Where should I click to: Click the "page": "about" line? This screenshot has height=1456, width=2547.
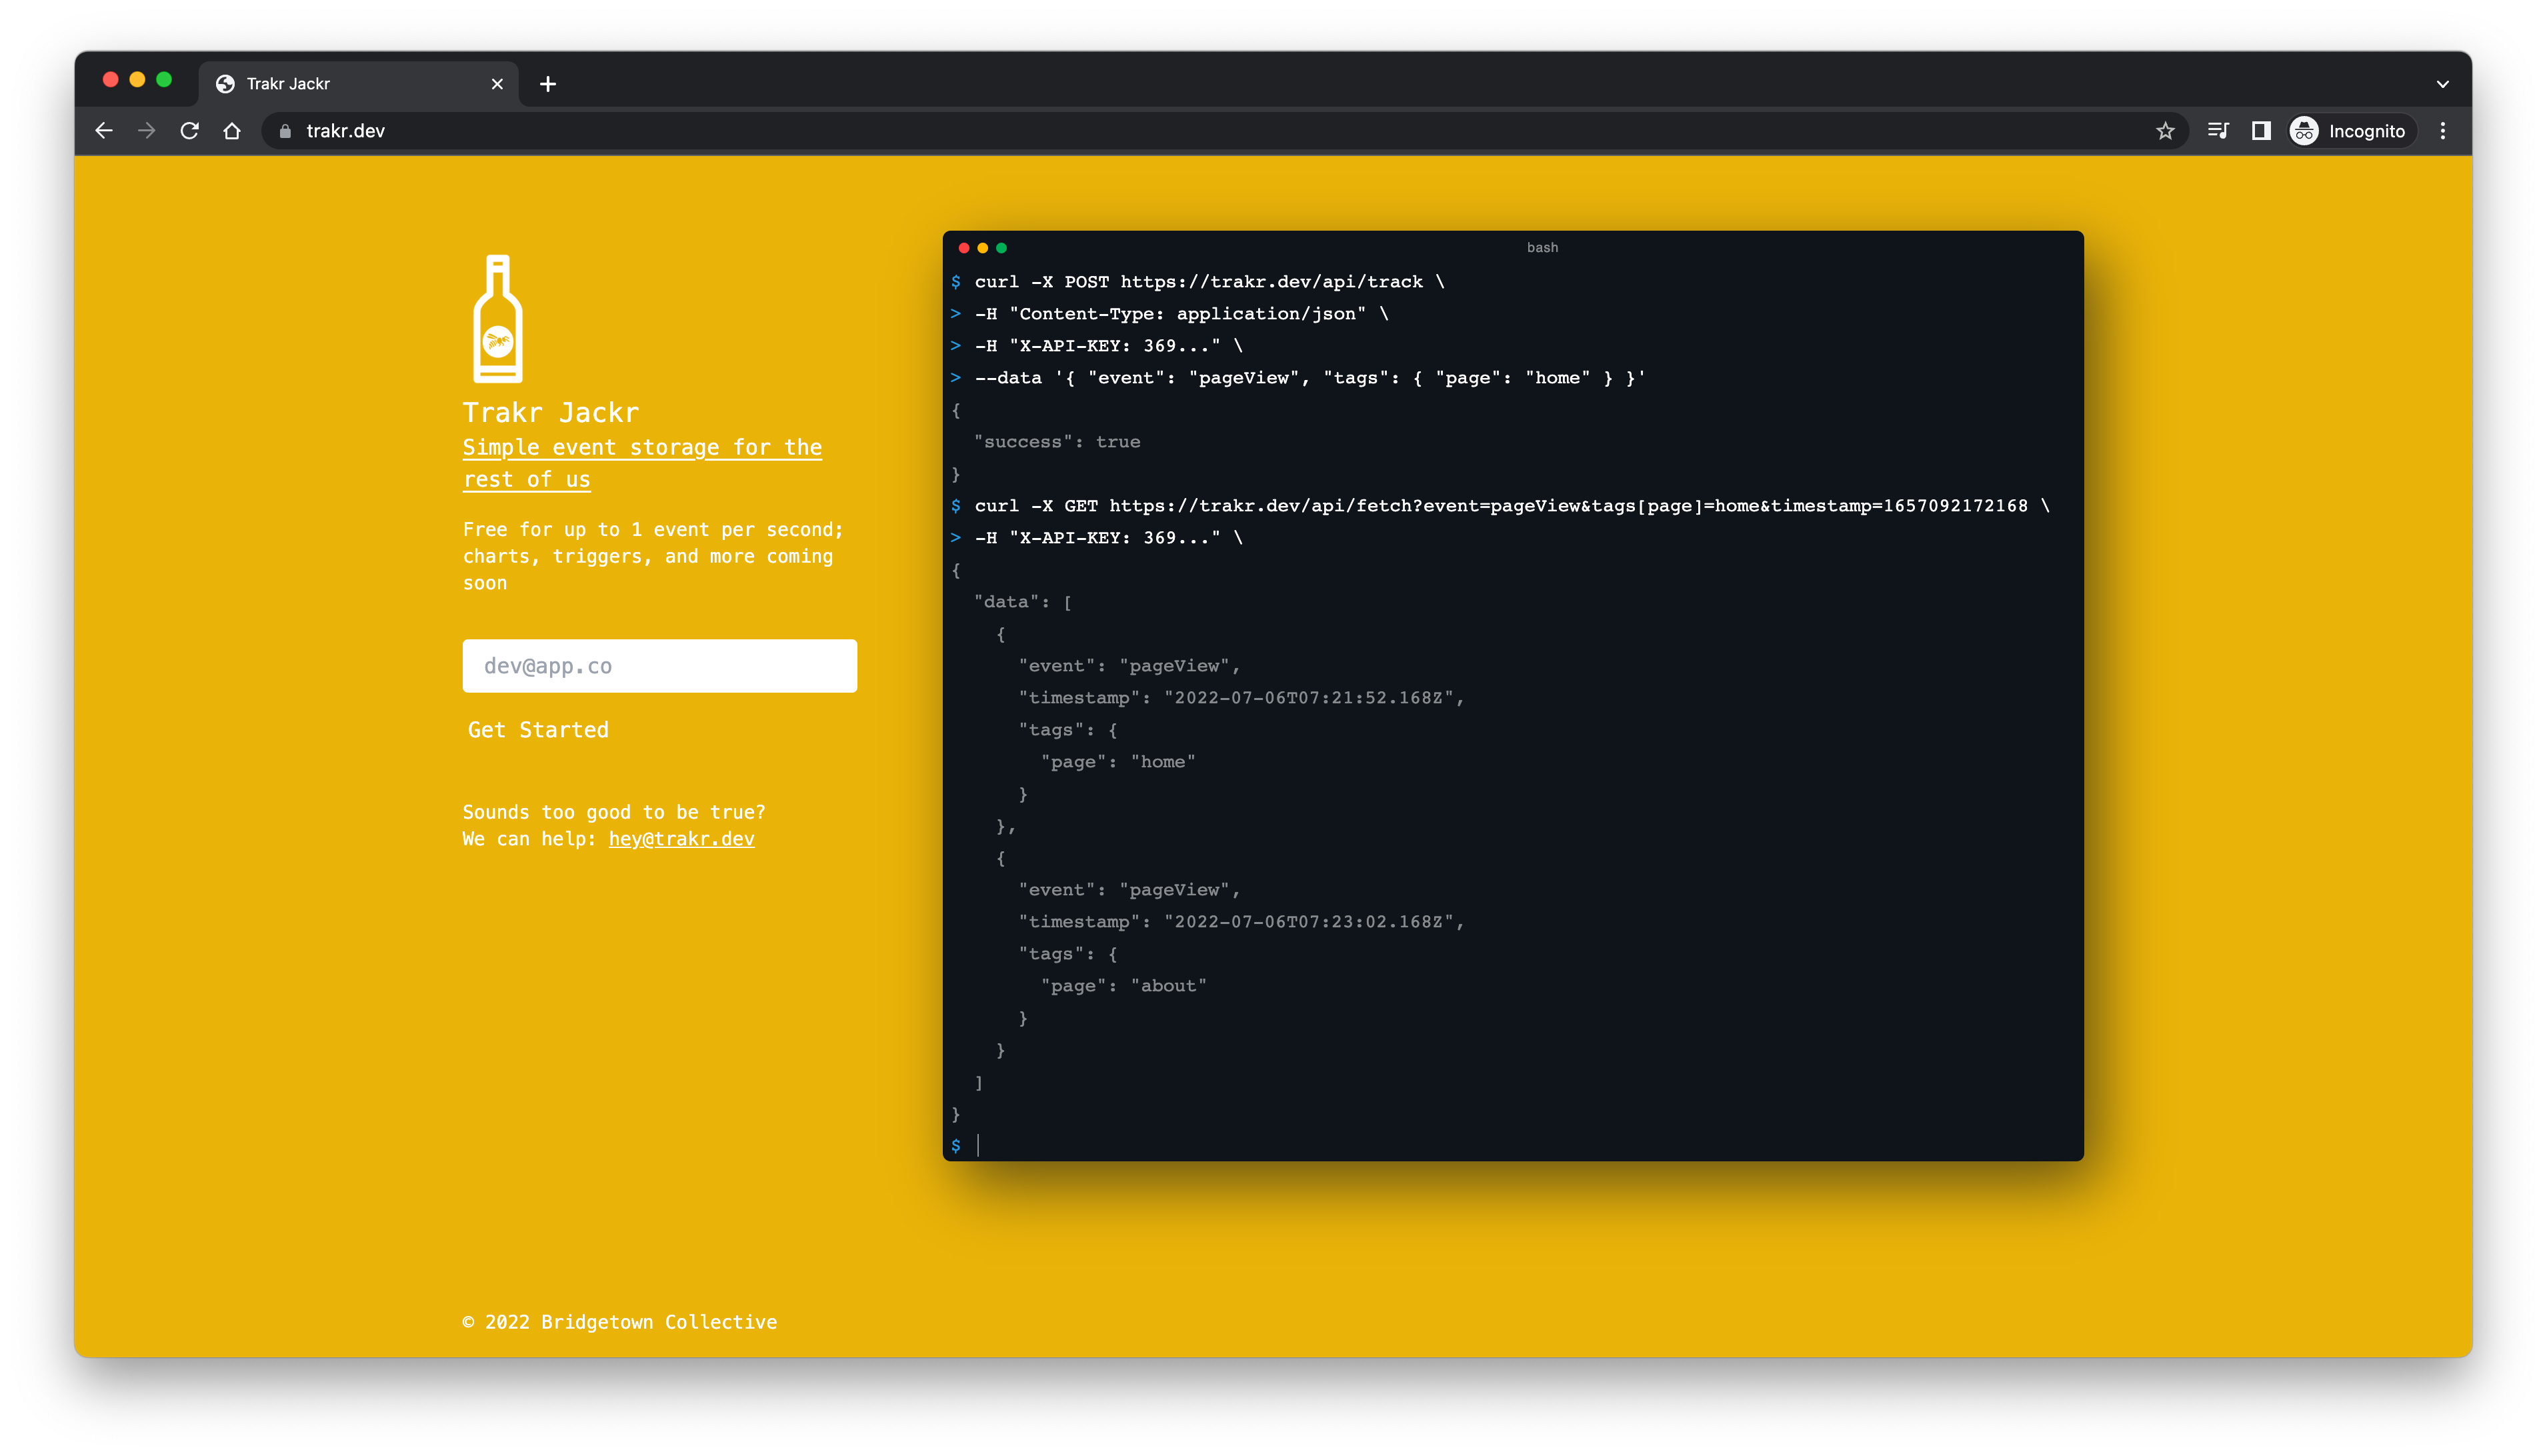pos(1124,986)
